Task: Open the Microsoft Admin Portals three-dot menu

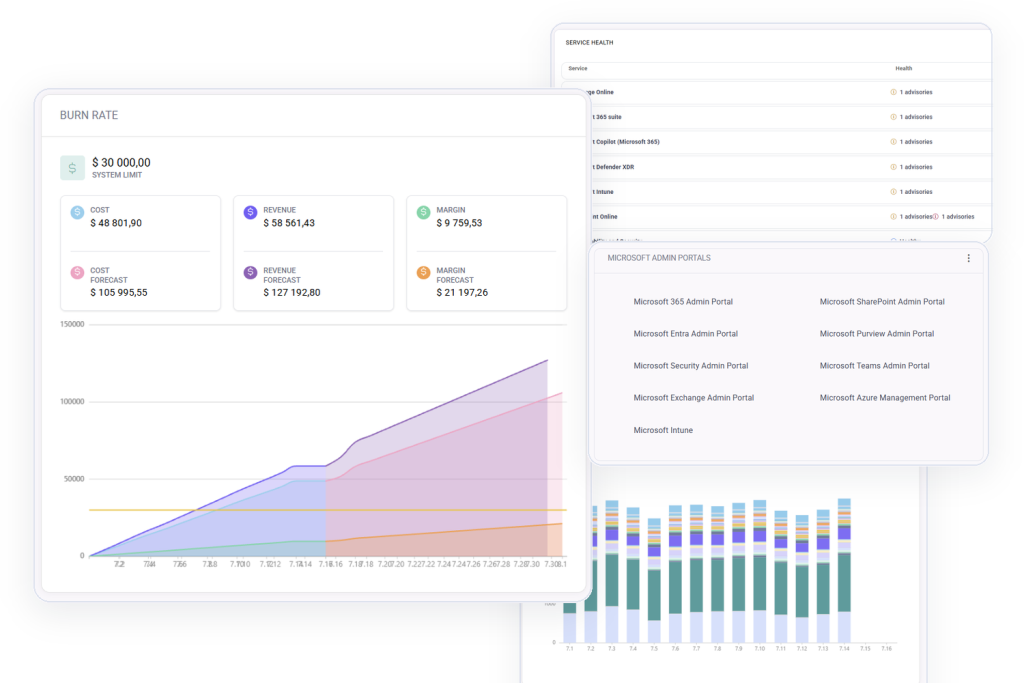Action: pyautogui.click(x=968, y=259)
